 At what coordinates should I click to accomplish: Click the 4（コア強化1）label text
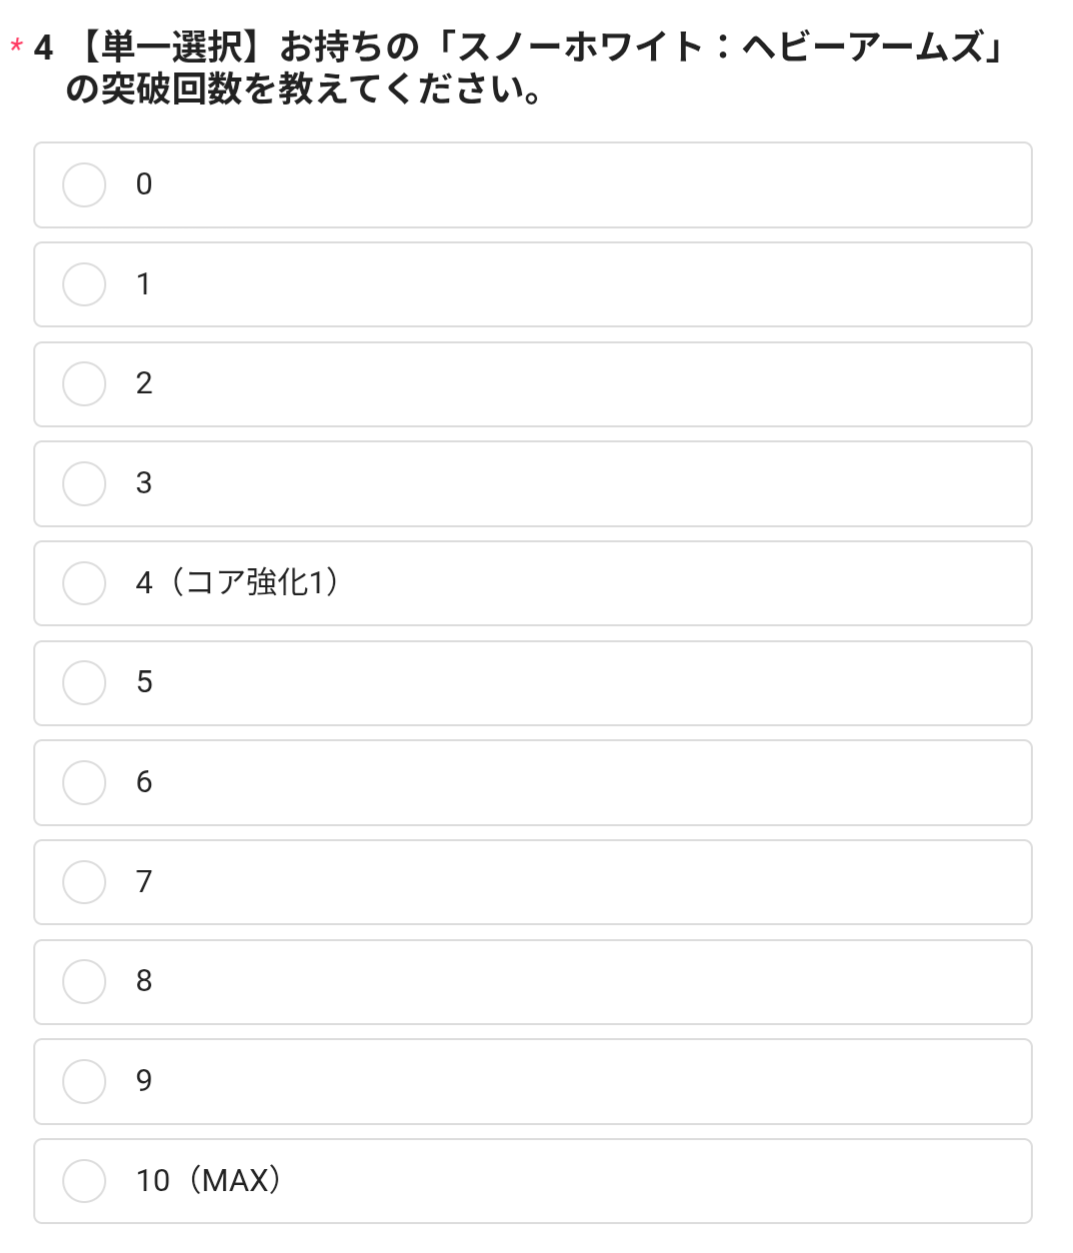237,583
